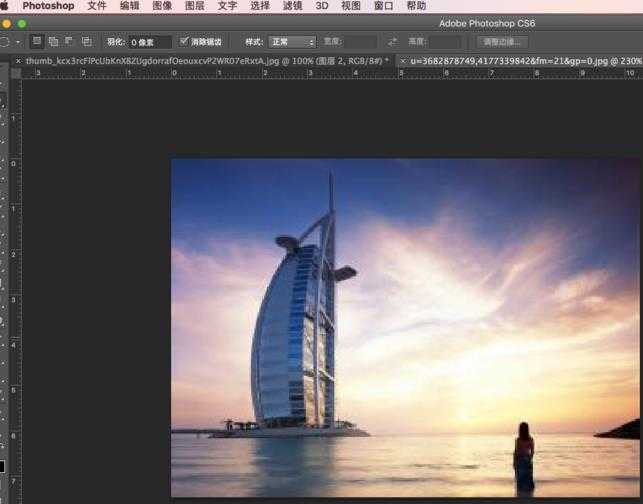Open the 文件 menu
Image resolution: width=643 pixels, height=504 pixels.
click(96, 6)
